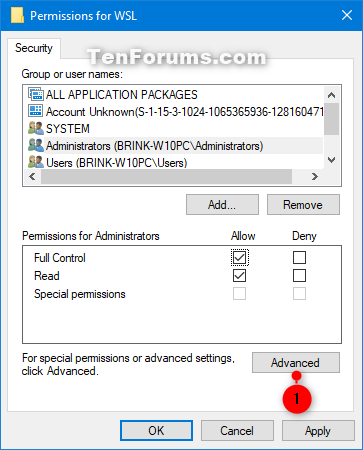The image size is (363, 450).
Task: Toggle Deny checkbox for Read
Action: pyautogui.click(x=299, y=276)
